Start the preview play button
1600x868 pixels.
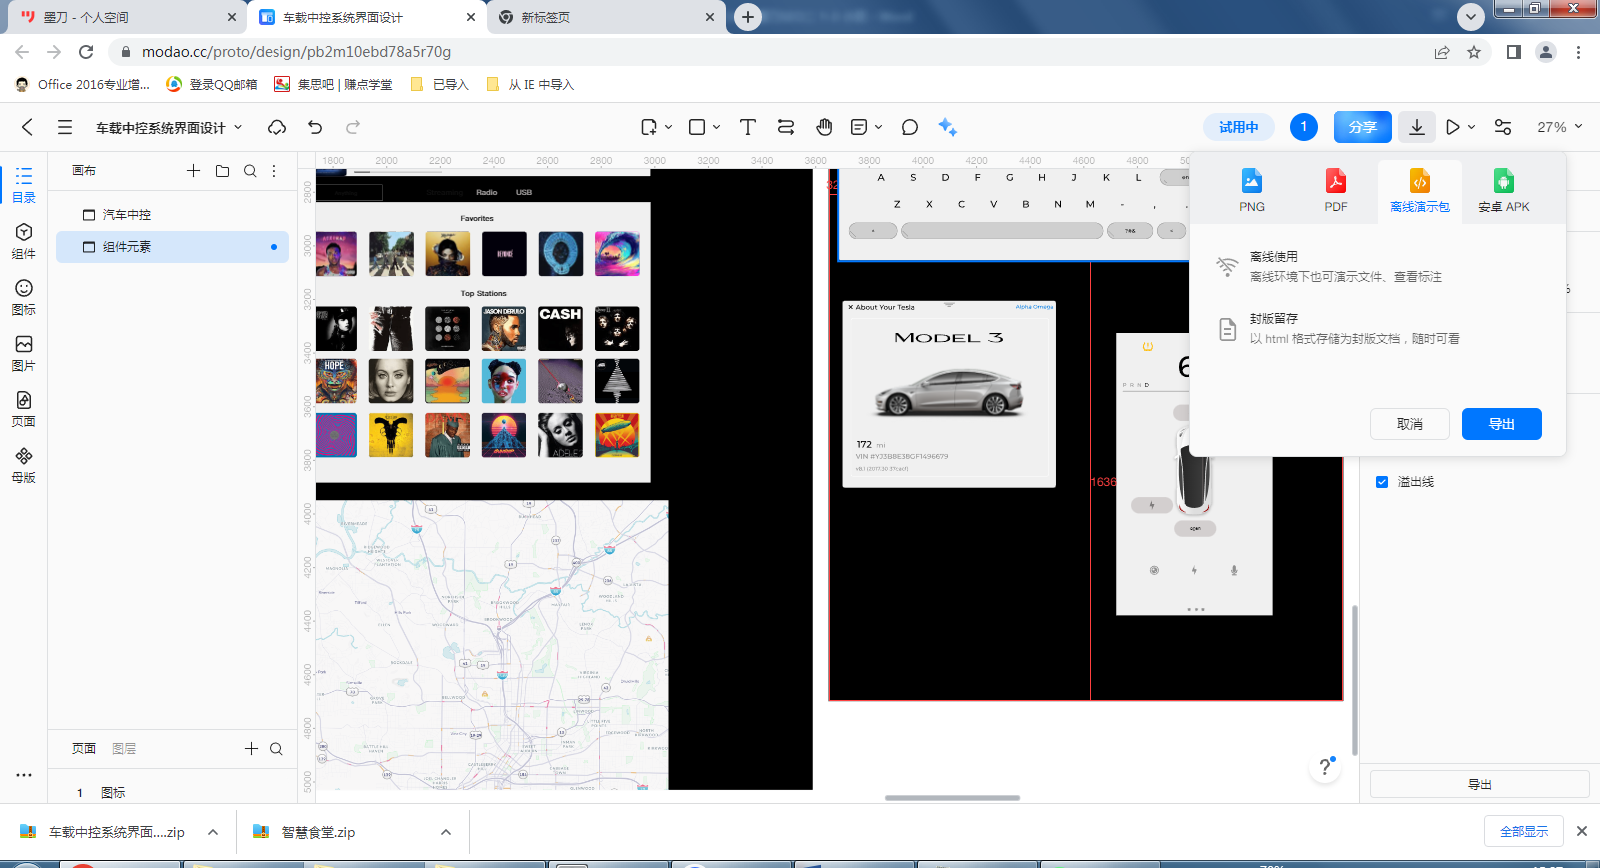pyautogui.click(x=1453, y=127)
